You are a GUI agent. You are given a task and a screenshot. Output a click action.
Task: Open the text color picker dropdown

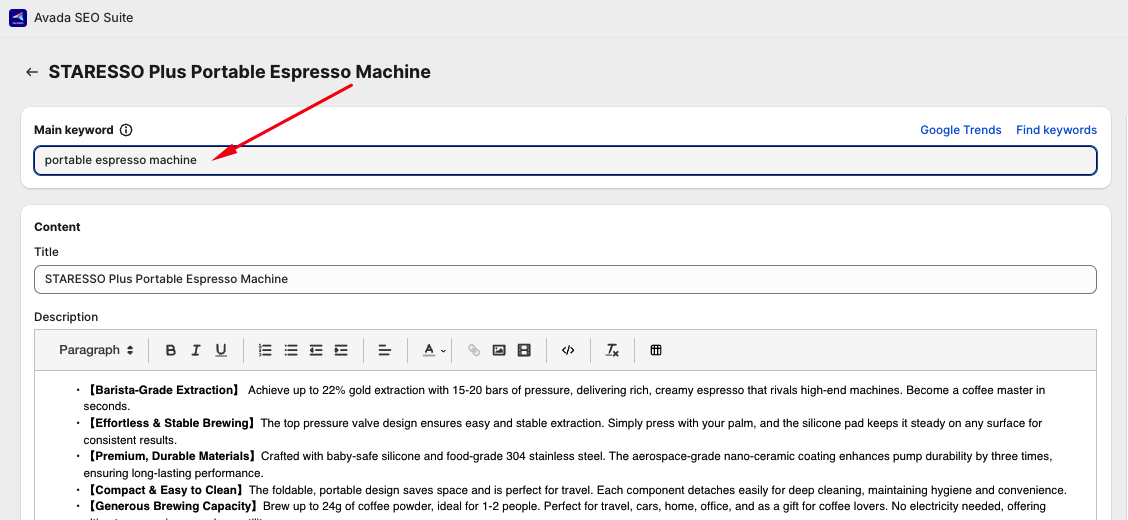point(432,350)
